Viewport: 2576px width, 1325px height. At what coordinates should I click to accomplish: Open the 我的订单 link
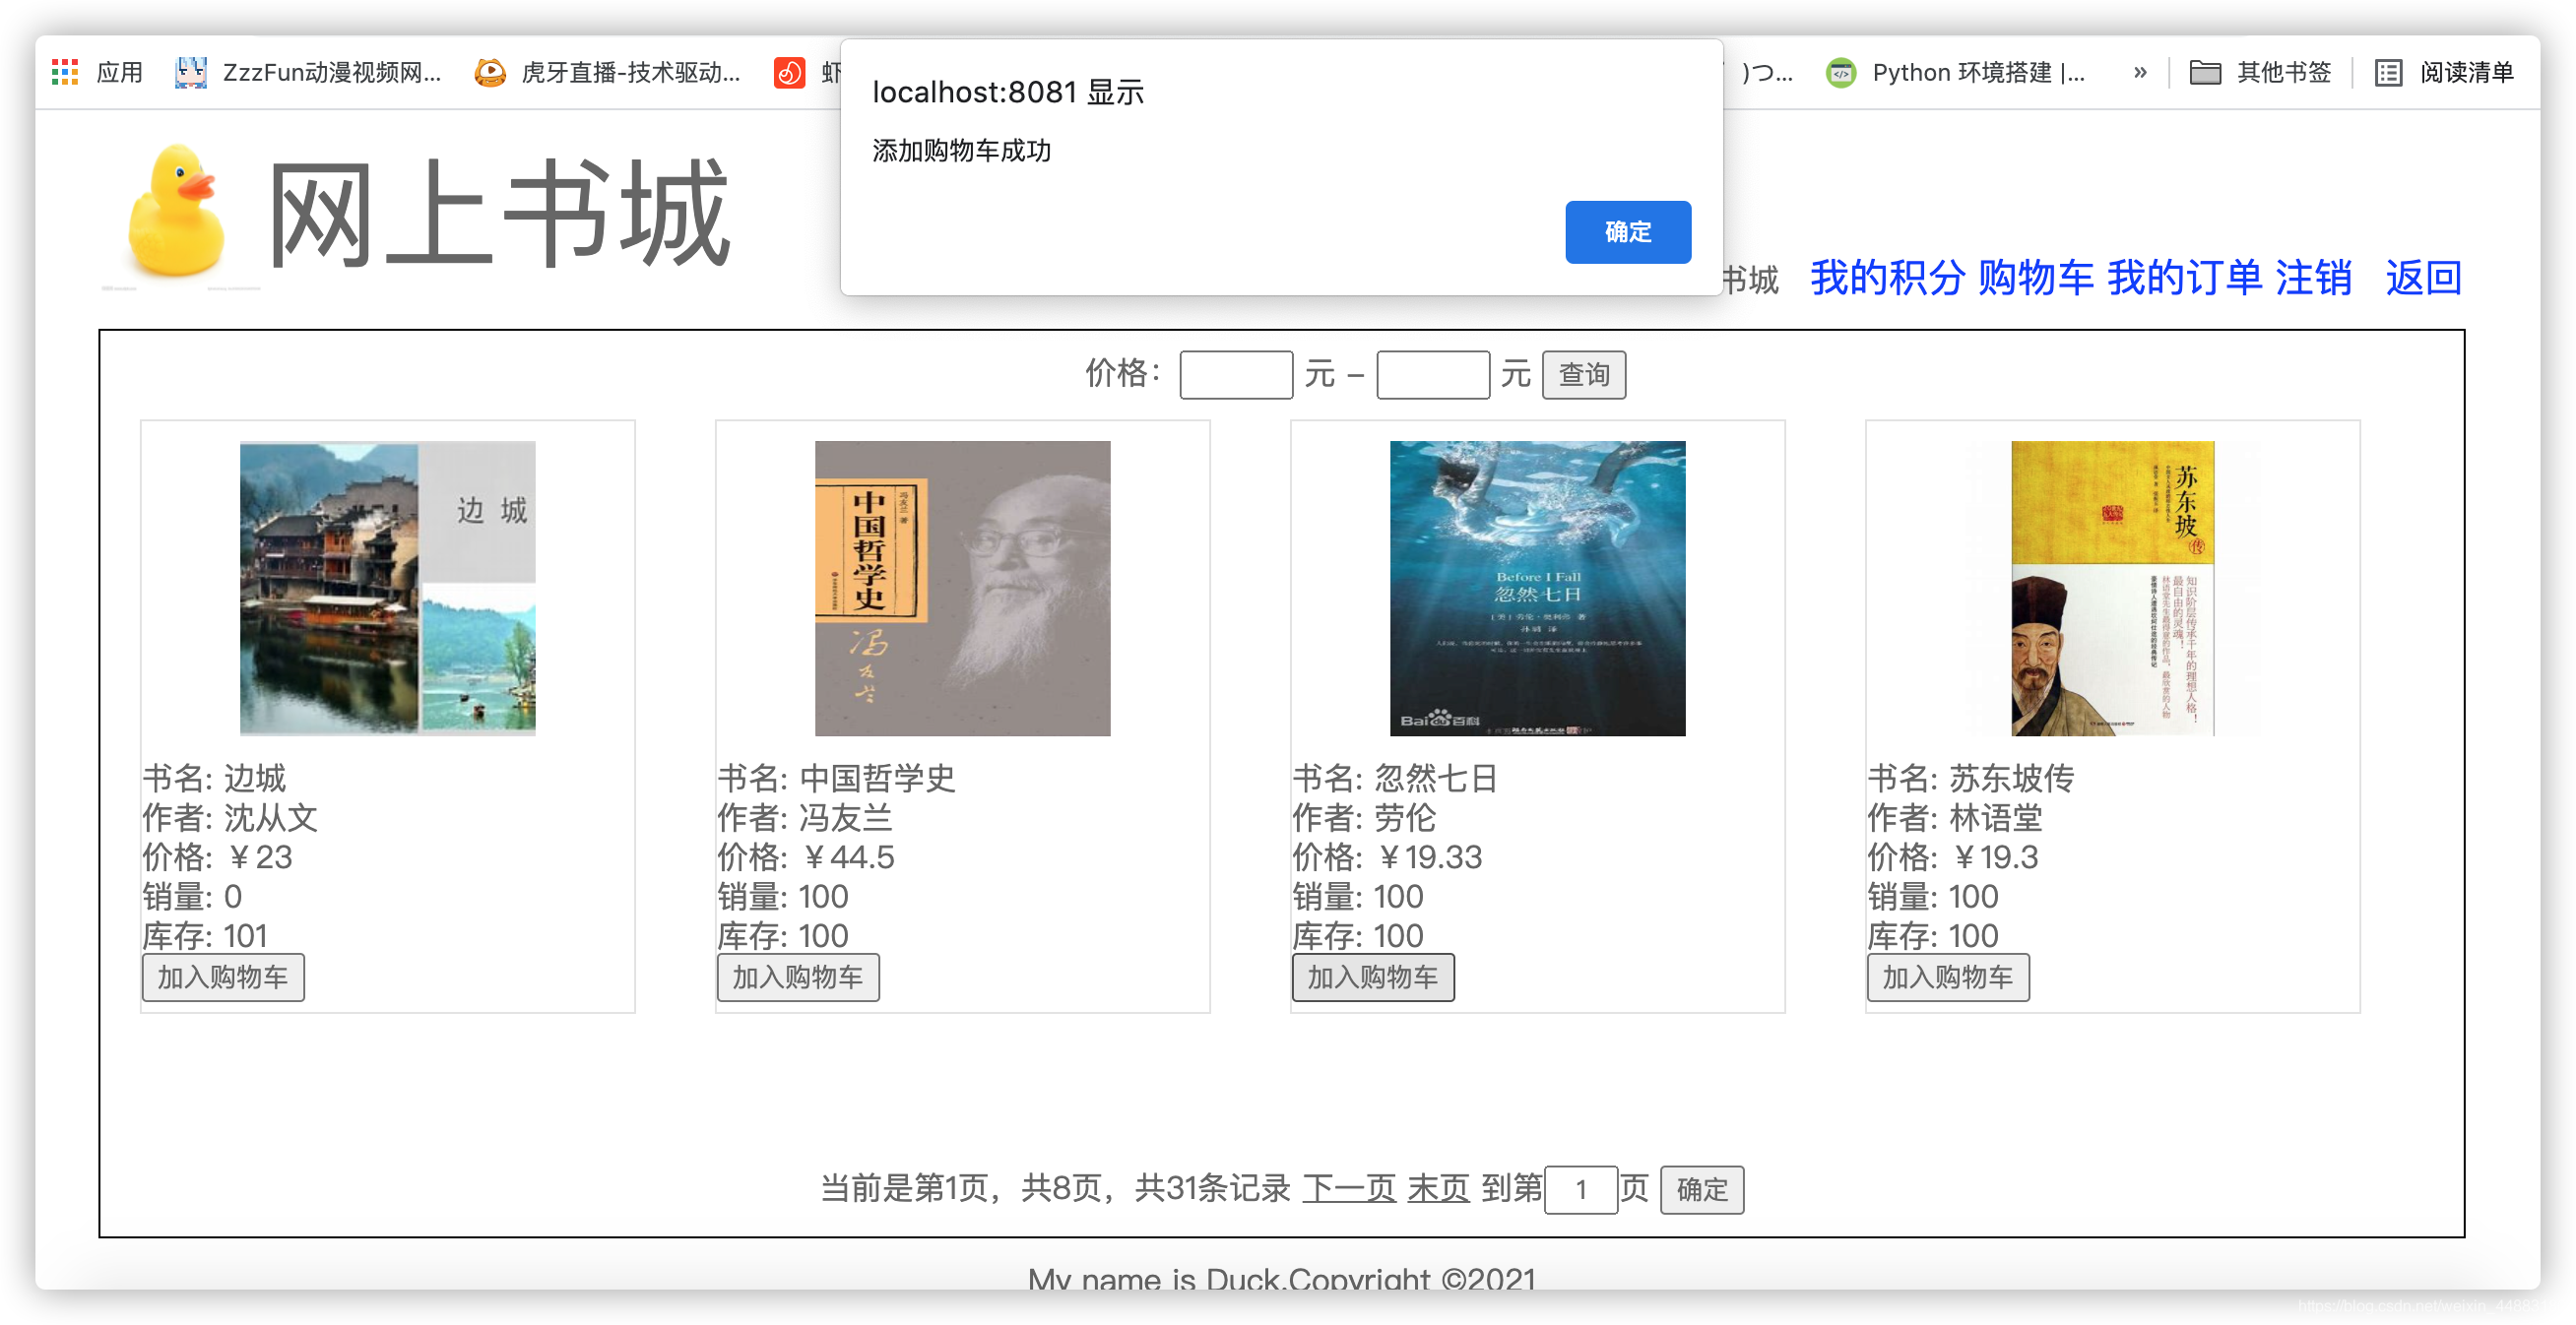[2184, 277]
